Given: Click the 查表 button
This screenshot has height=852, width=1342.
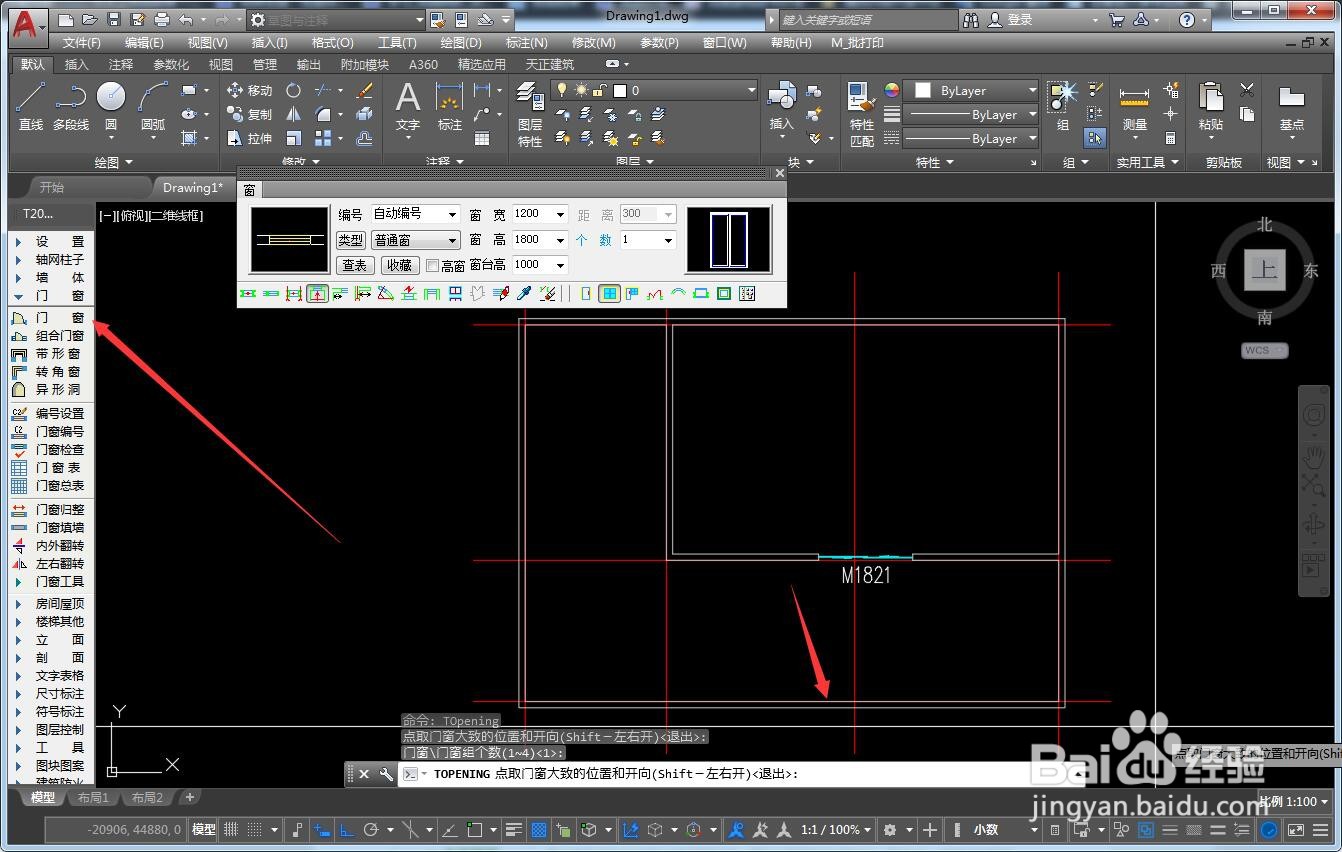Looking at the screenshot, I should click(355, 266).
